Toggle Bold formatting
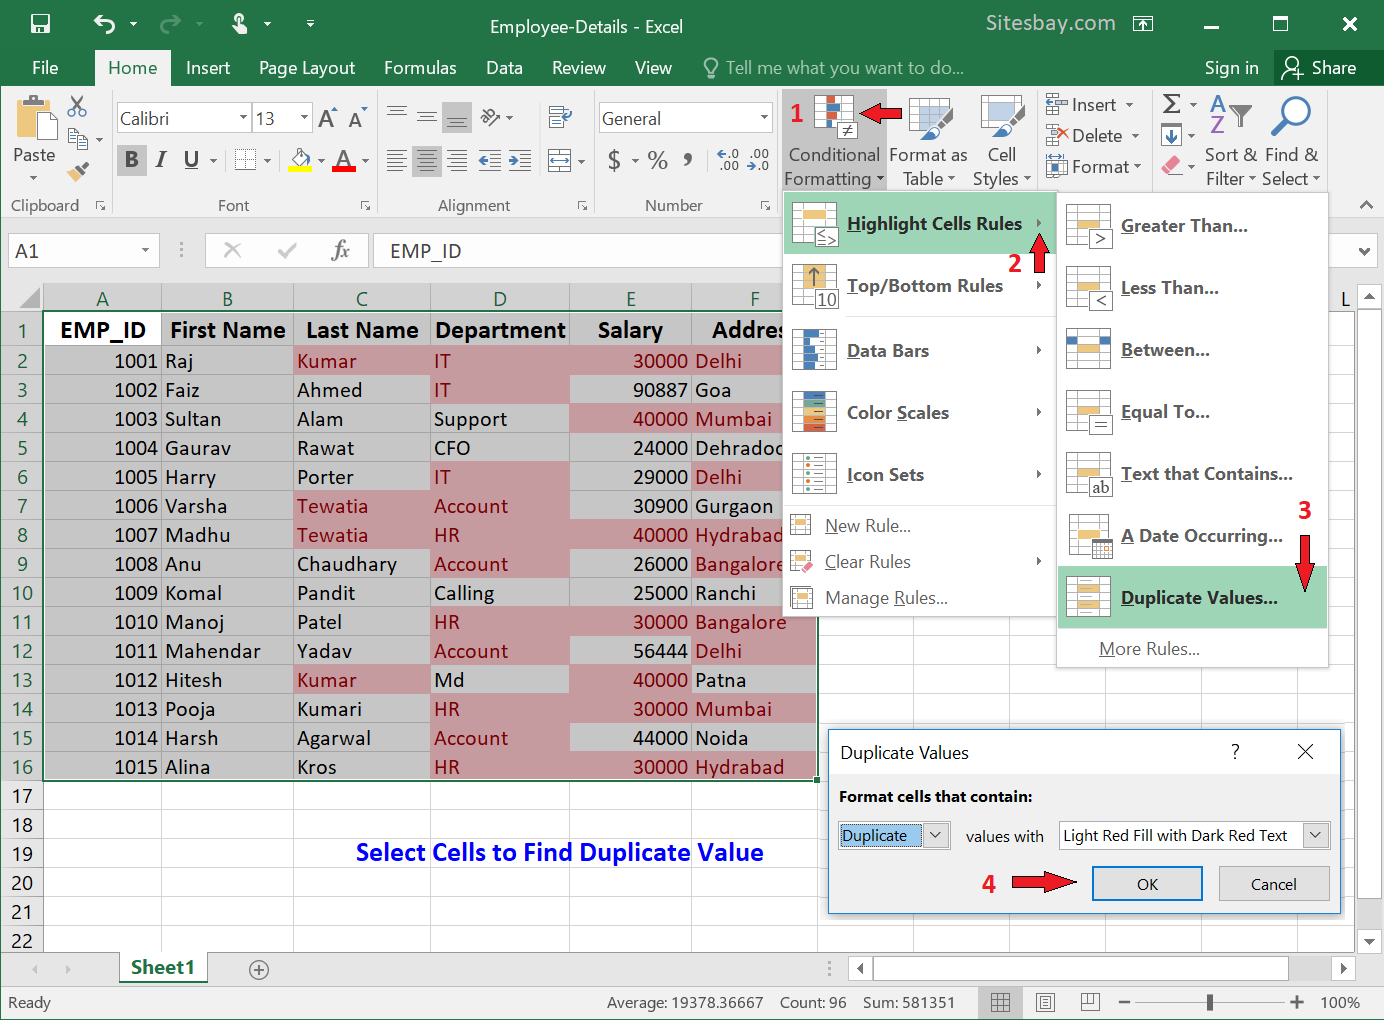The image size is (1384, 1020). tap(131, 160)
